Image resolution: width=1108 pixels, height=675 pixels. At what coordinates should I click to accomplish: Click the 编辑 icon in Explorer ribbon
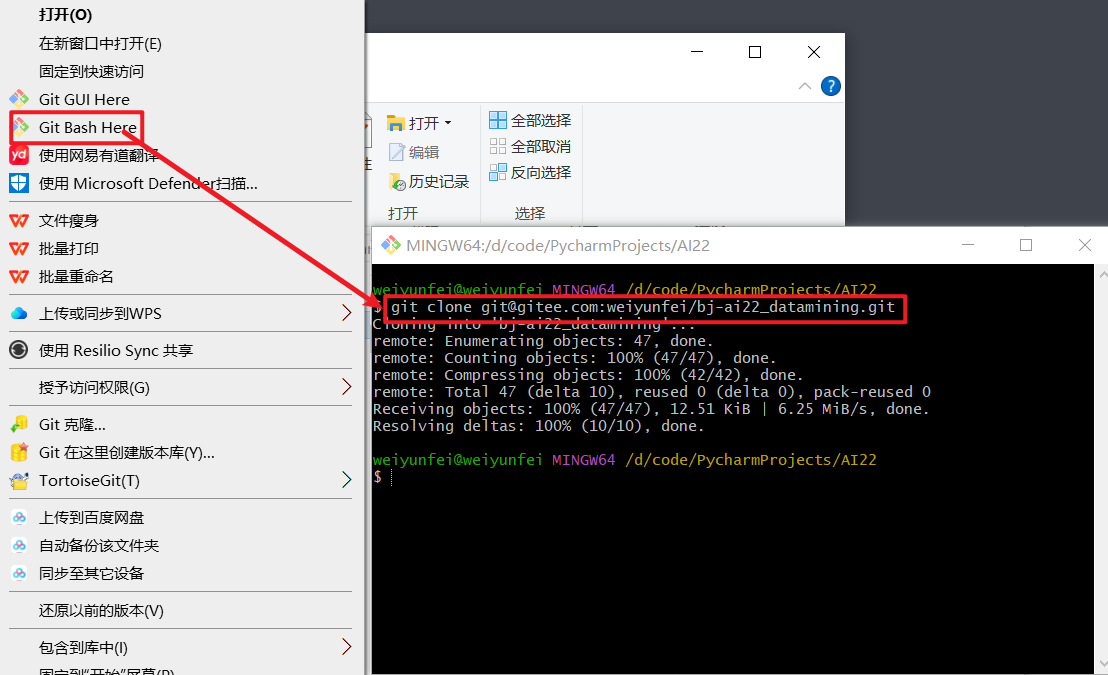pyautogui.click(x=397, y=152)
